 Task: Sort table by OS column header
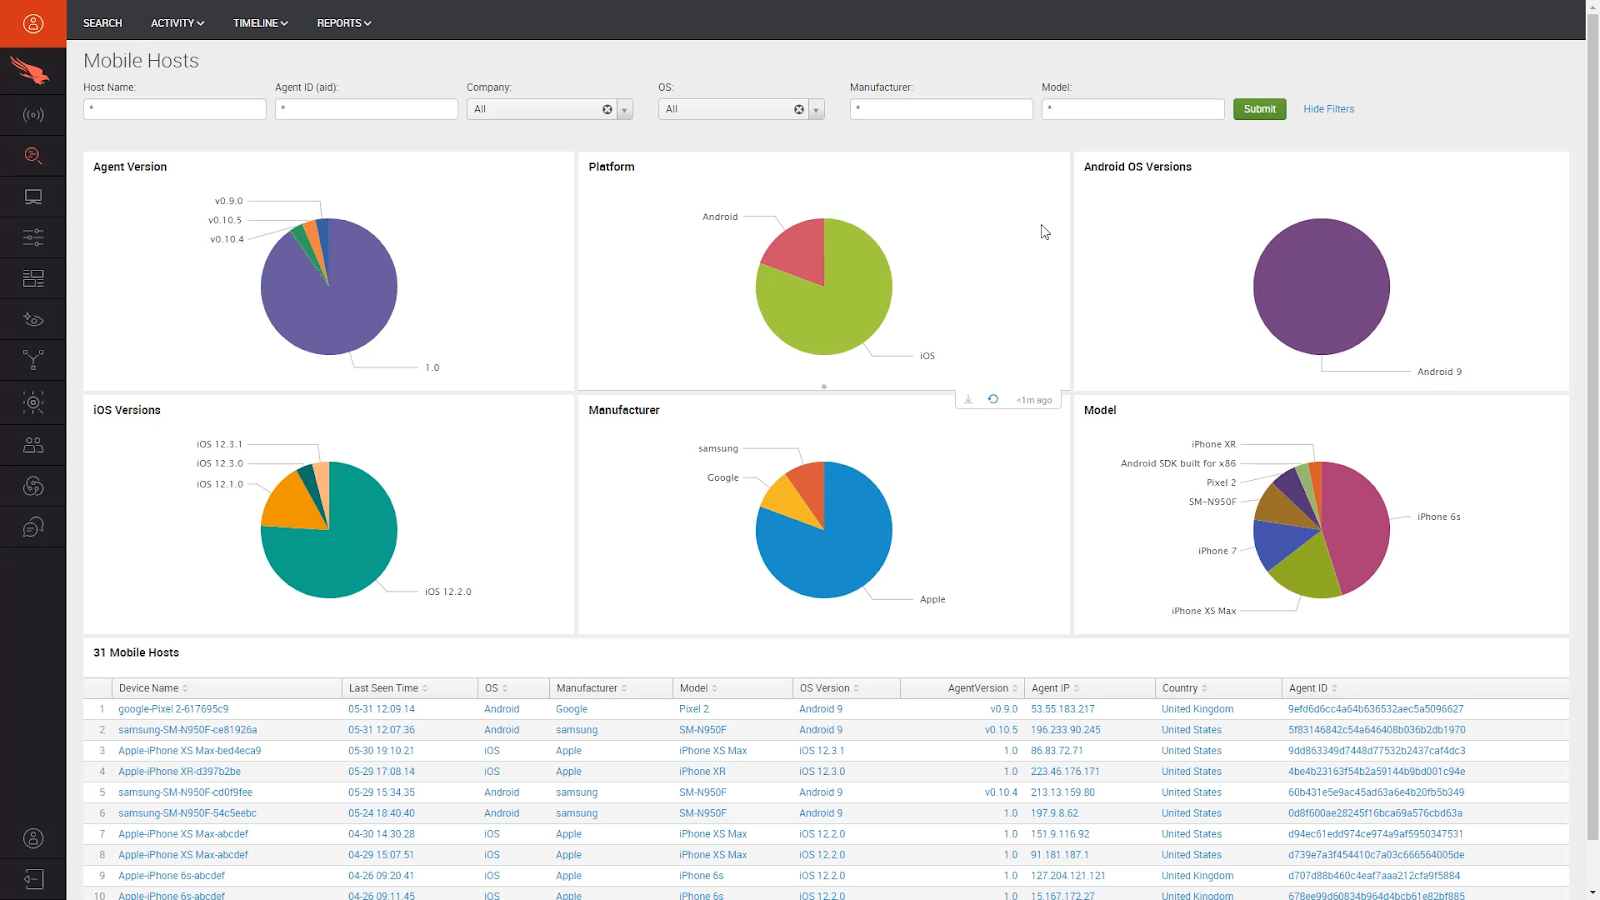tap(496, 688)
